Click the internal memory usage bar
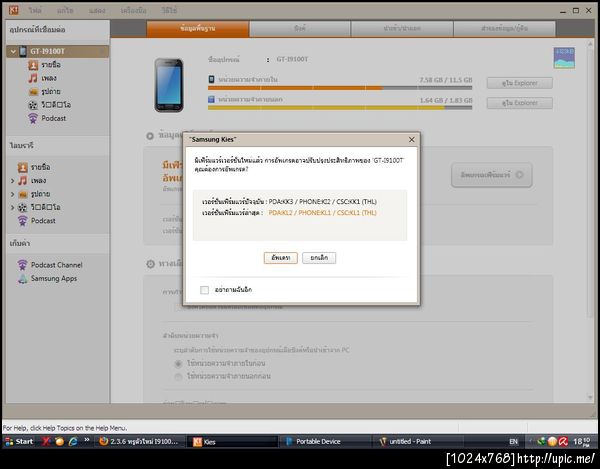This screenshot has width=600, height=469. point(340,88)
